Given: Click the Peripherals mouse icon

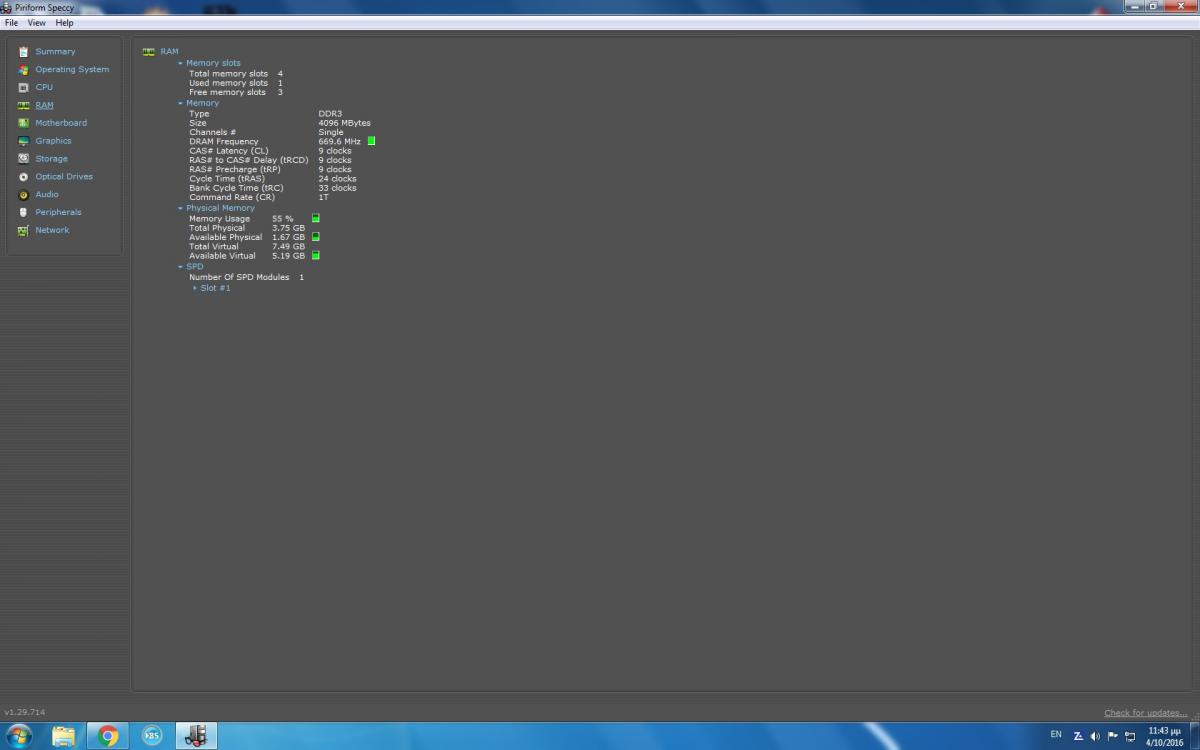Looking at the screenshot, I should [24, 212].
